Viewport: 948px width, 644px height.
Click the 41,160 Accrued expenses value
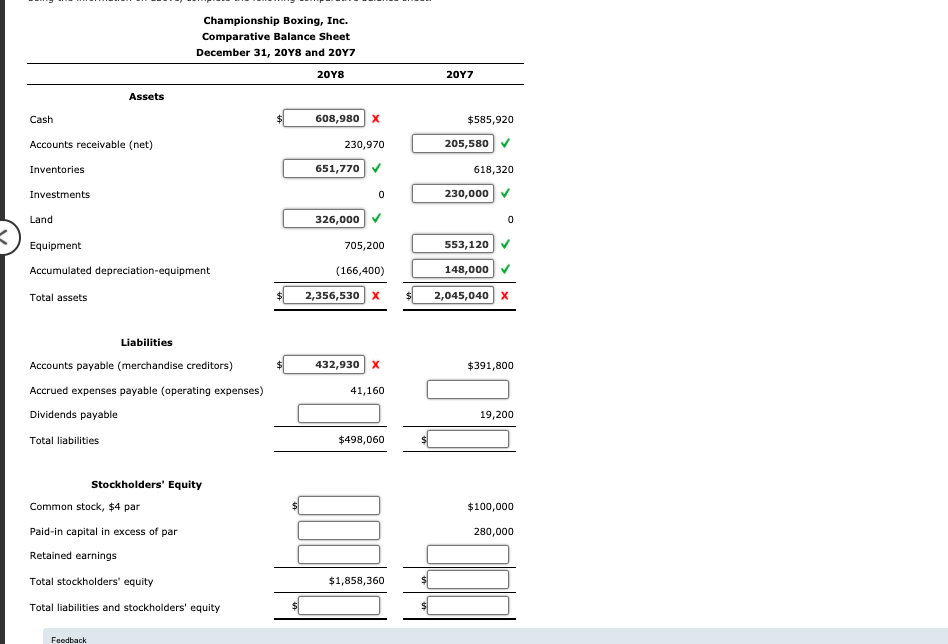tap(367, 391)
